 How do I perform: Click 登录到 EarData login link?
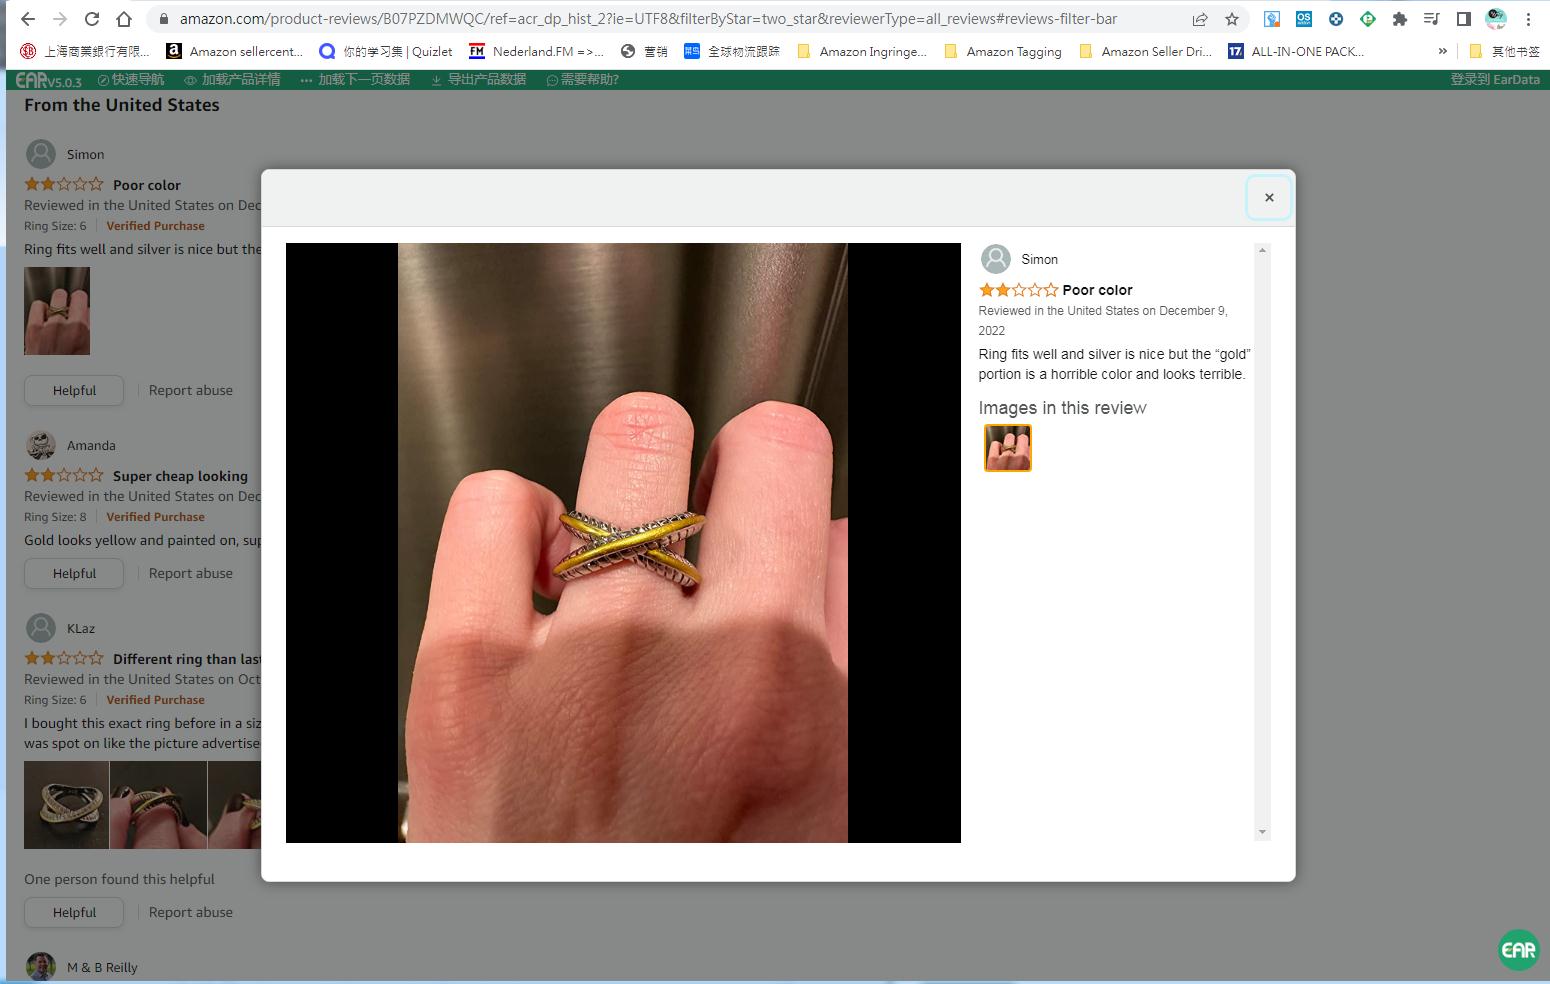pos(1494,79)
